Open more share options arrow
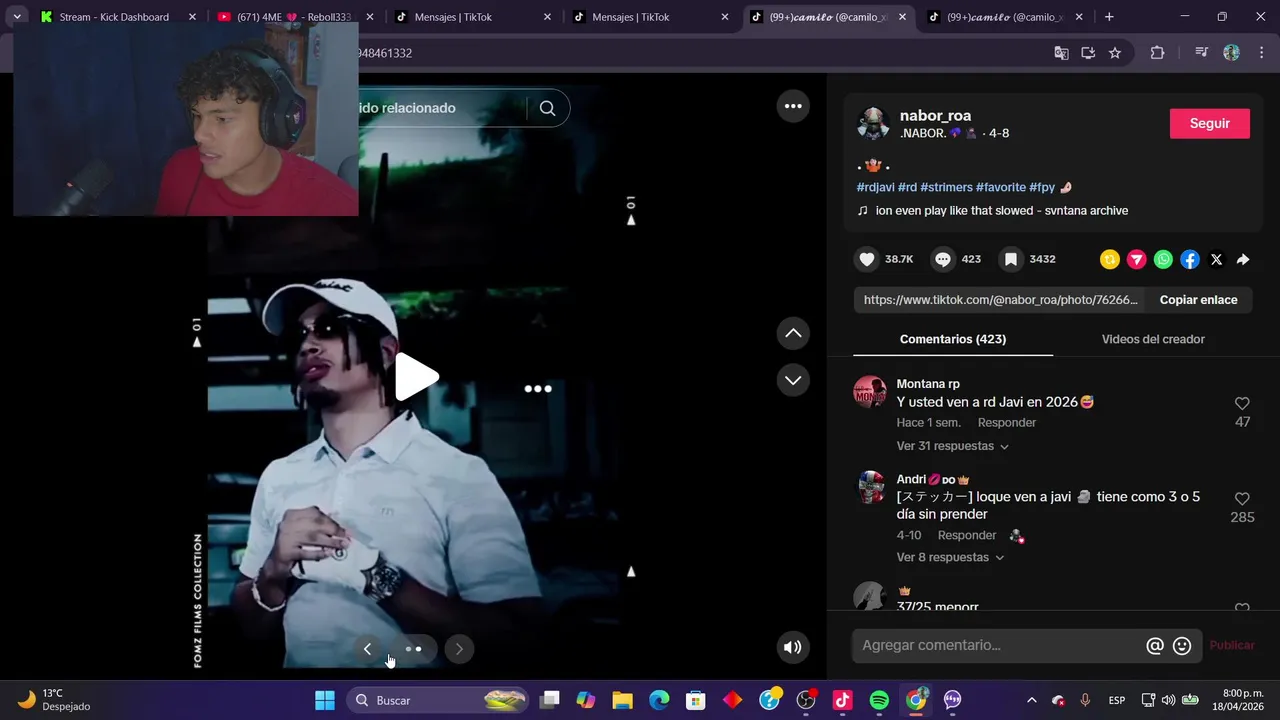The height and width of the screenshot is (720, 1280). pyautogui.click(x=1243, y=259)
